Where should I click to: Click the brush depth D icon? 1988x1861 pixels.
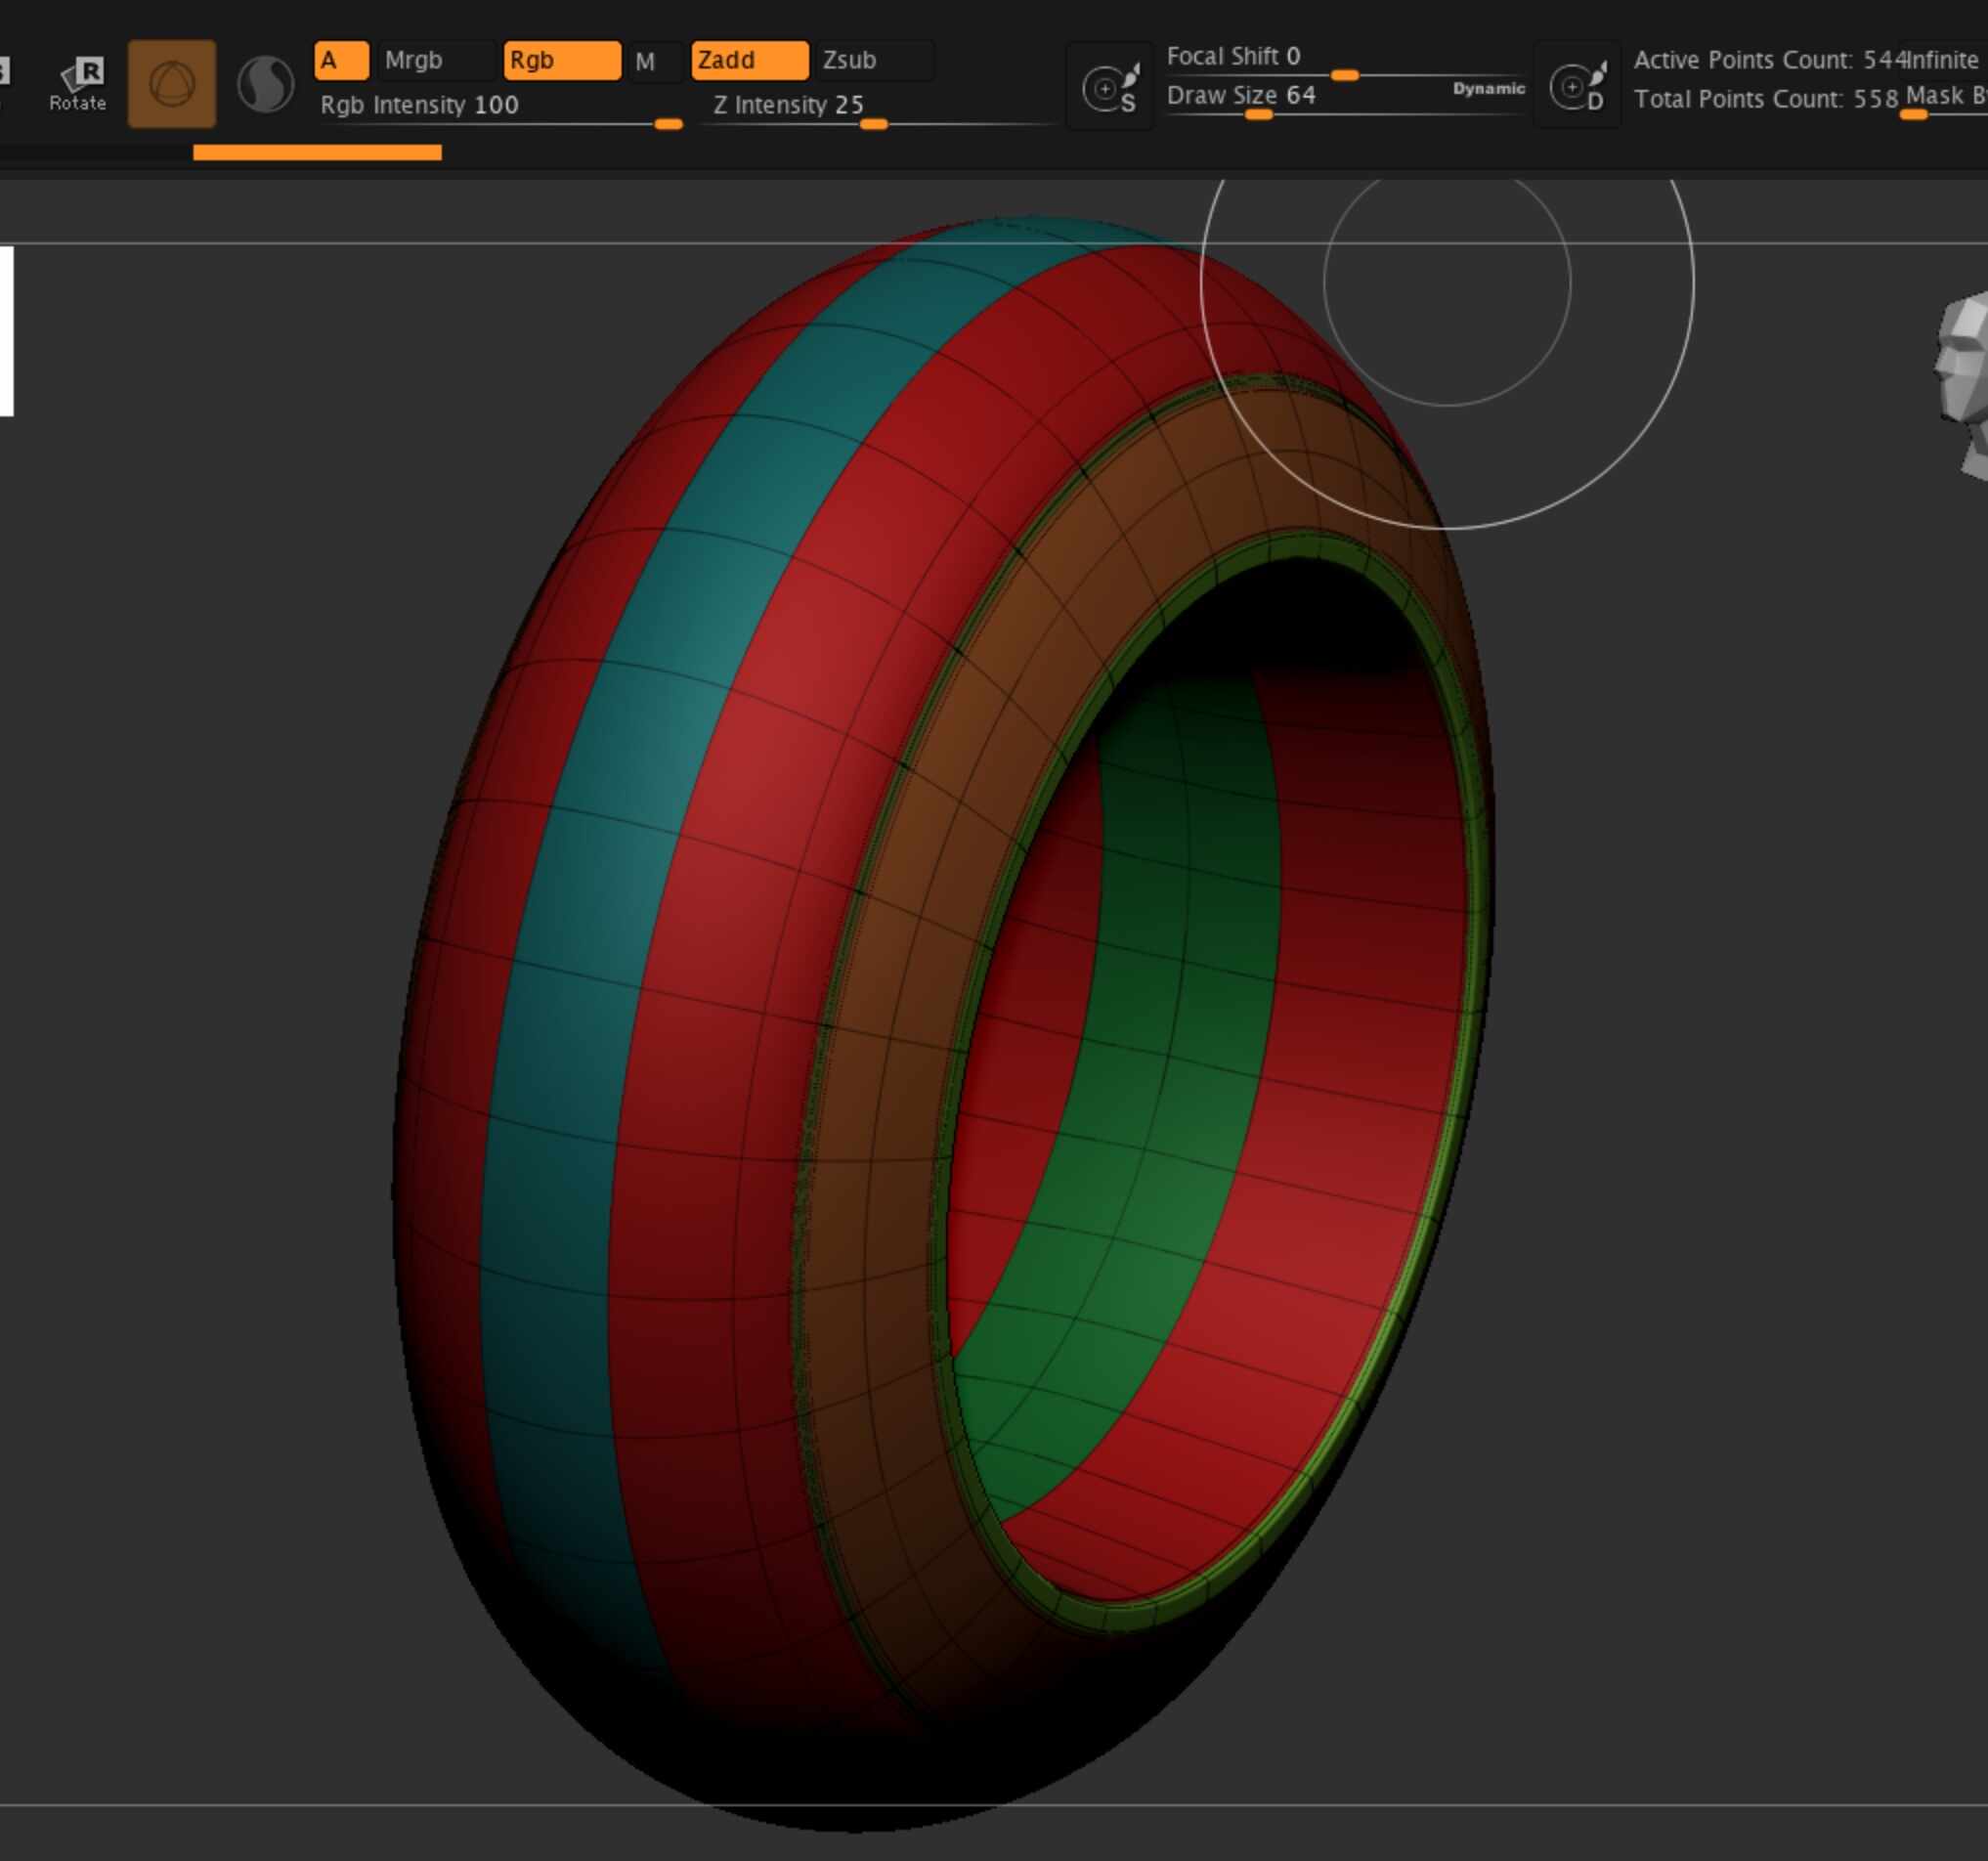[x=1577, y=87]
